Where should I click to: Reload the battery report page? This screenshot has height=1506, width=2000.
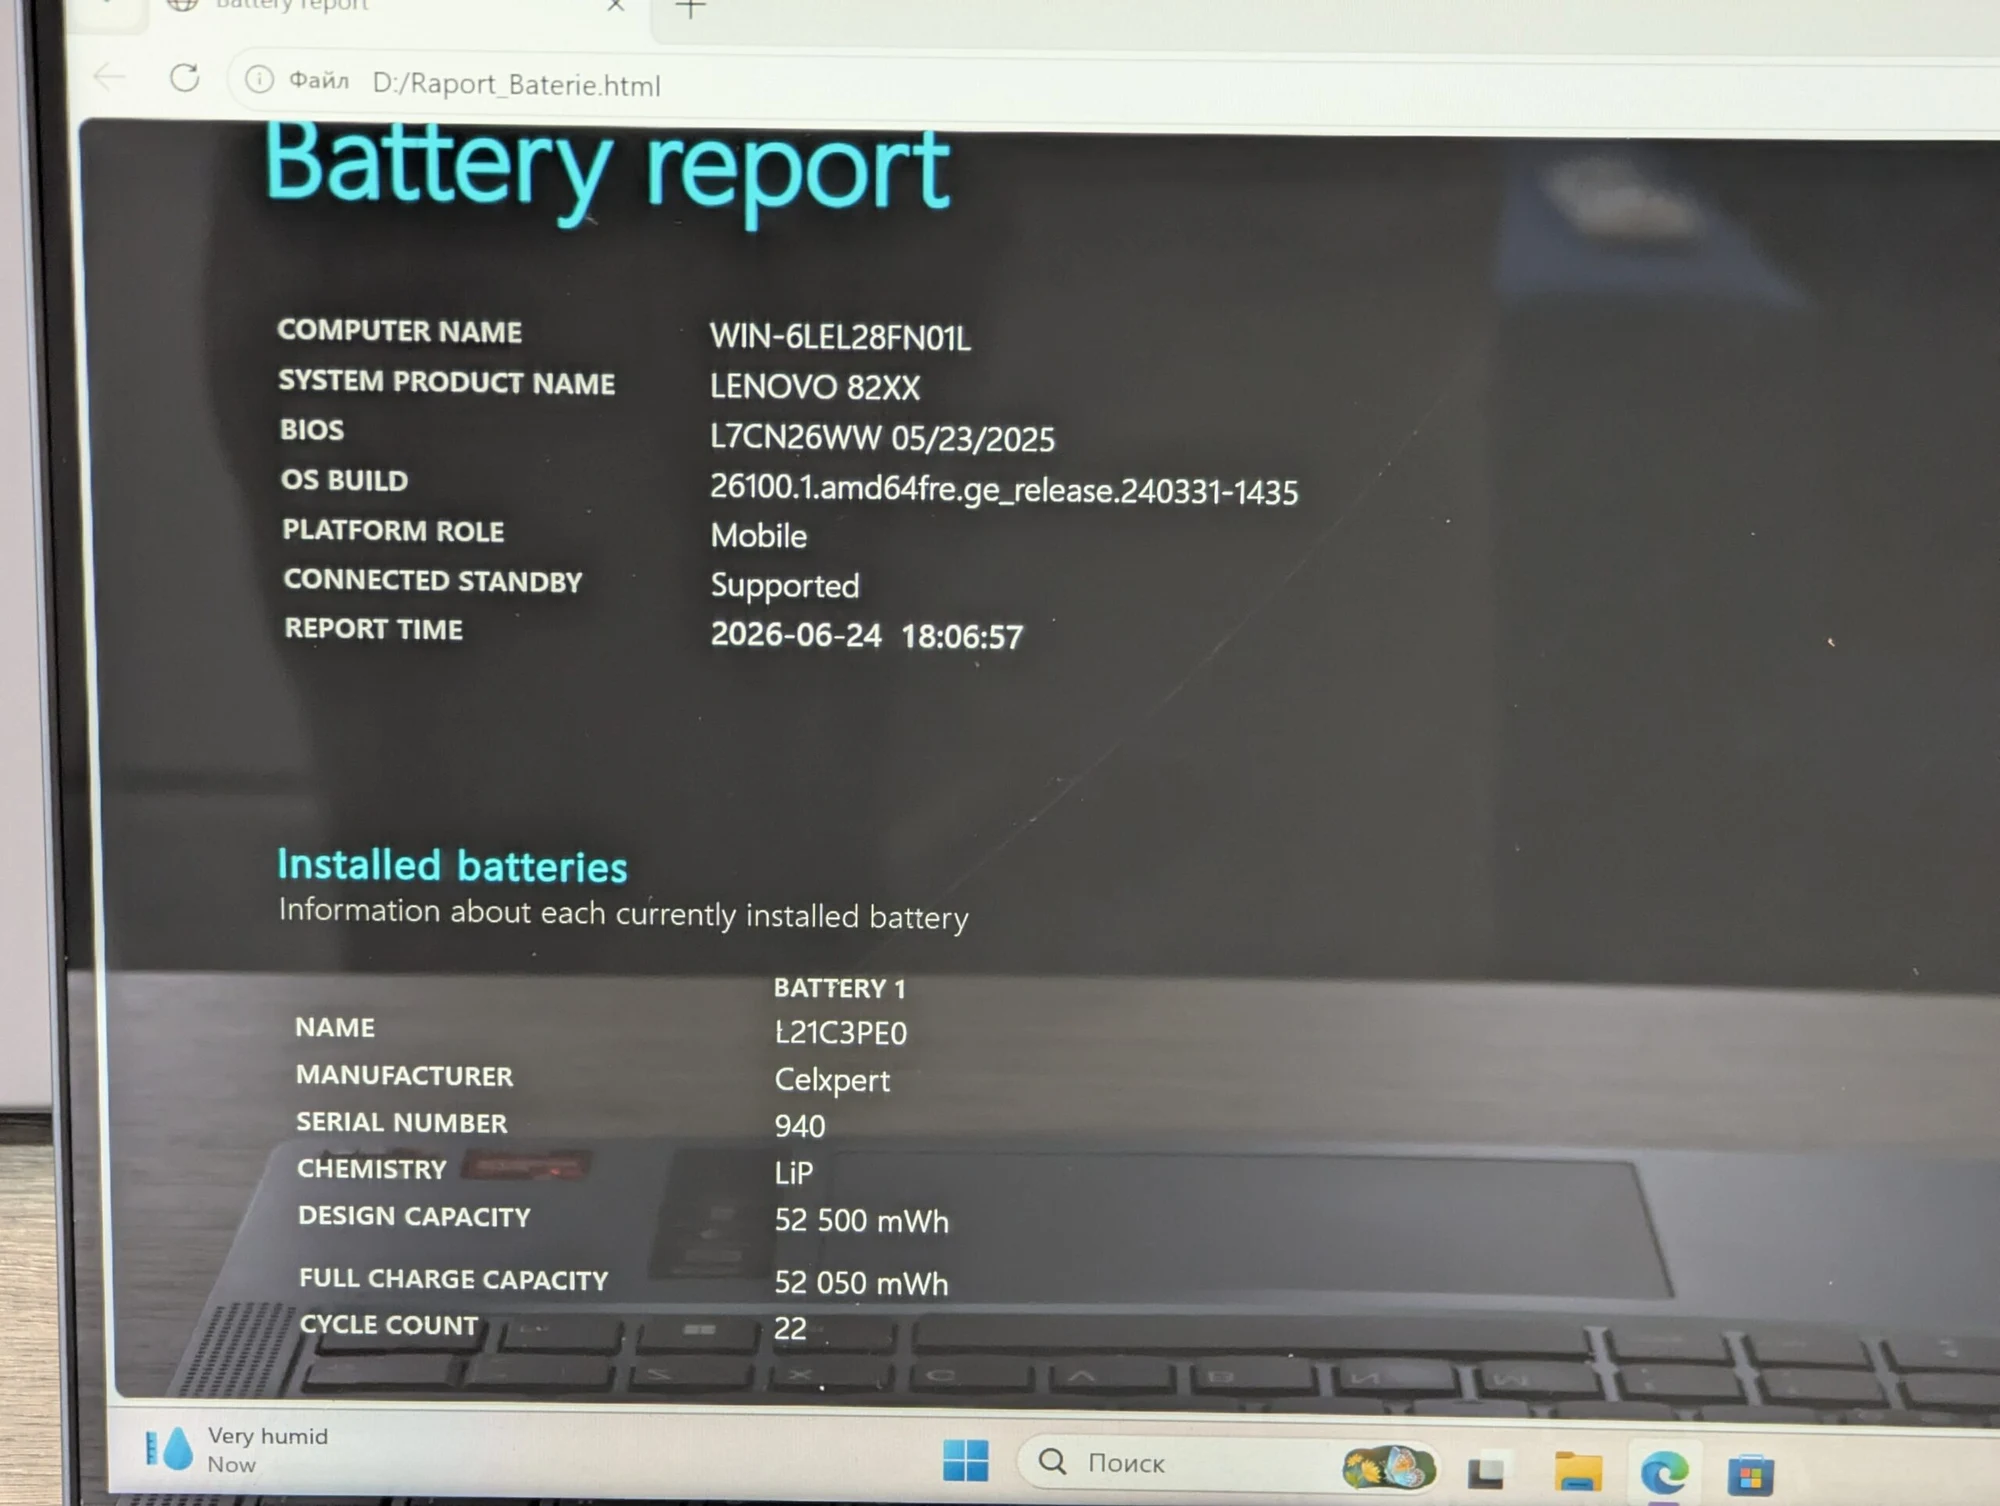(184, 78)
